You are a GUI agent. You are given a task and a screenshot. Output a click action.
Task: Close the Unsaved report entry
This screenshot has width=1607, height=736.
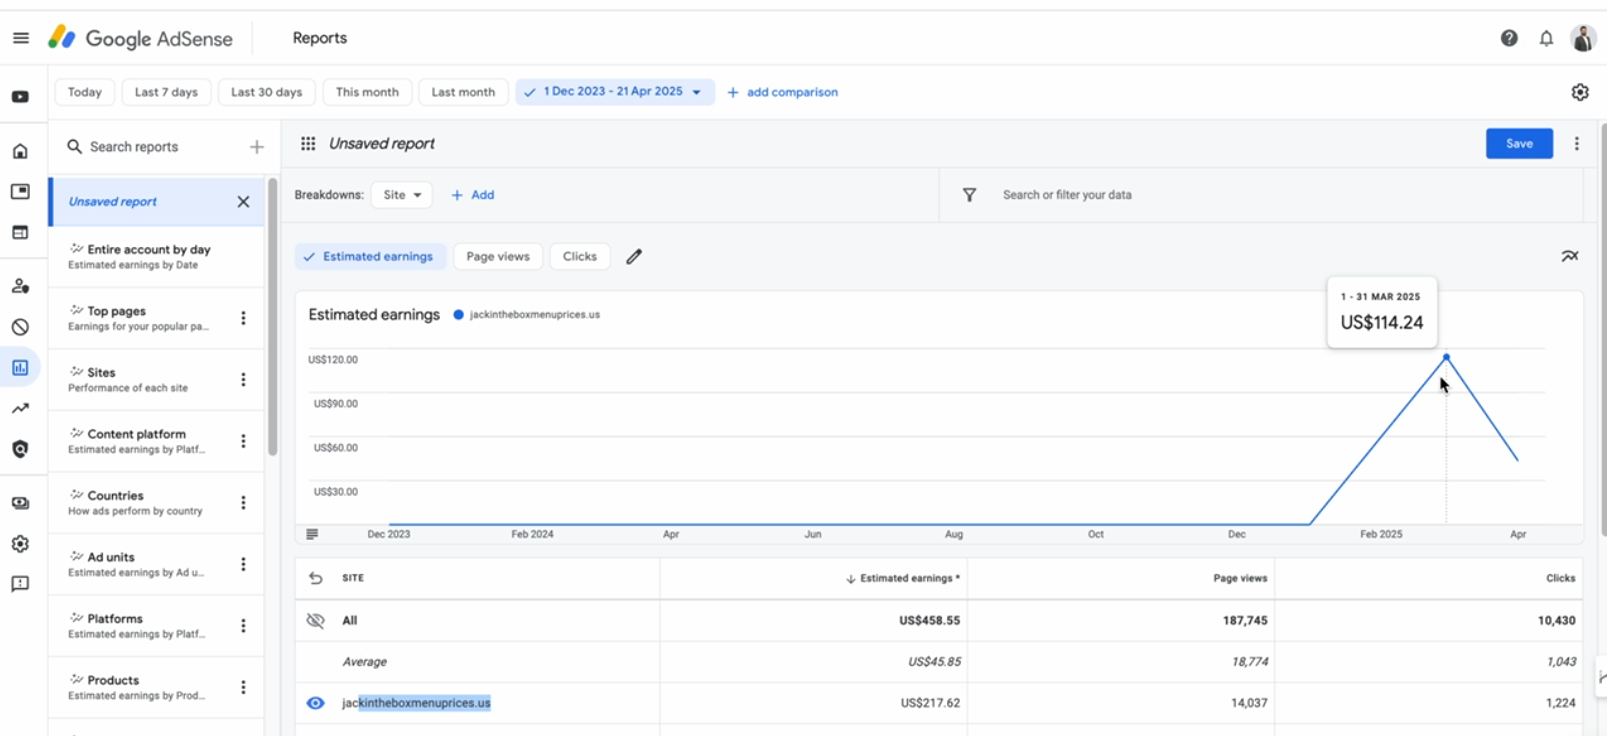pyautogui.click(x=243, y=202)
